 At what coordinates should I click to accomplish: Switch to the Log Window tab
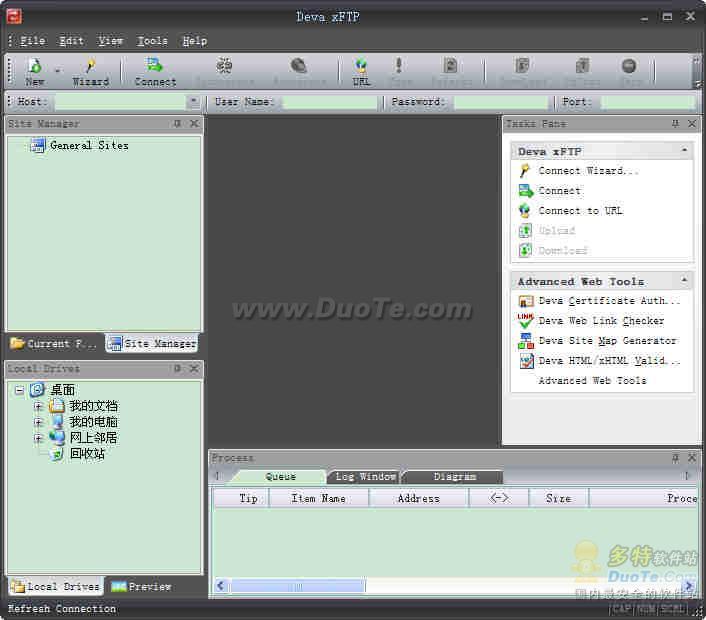365,476
